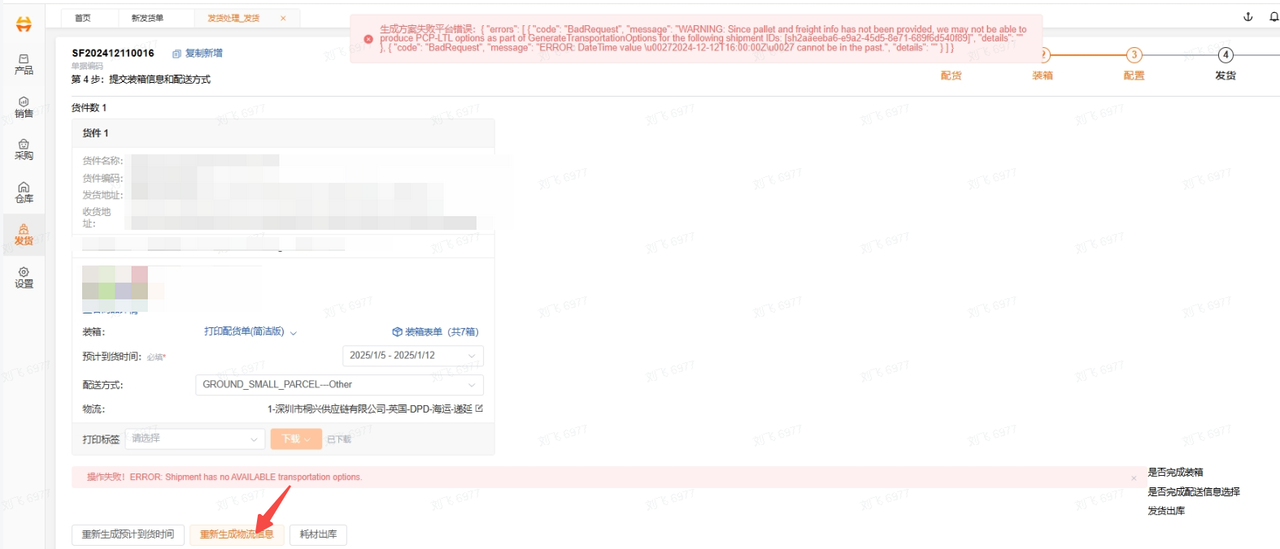Open 设置 (Settings) from the sidebar

pyautogui.click(x=24, y=277)
